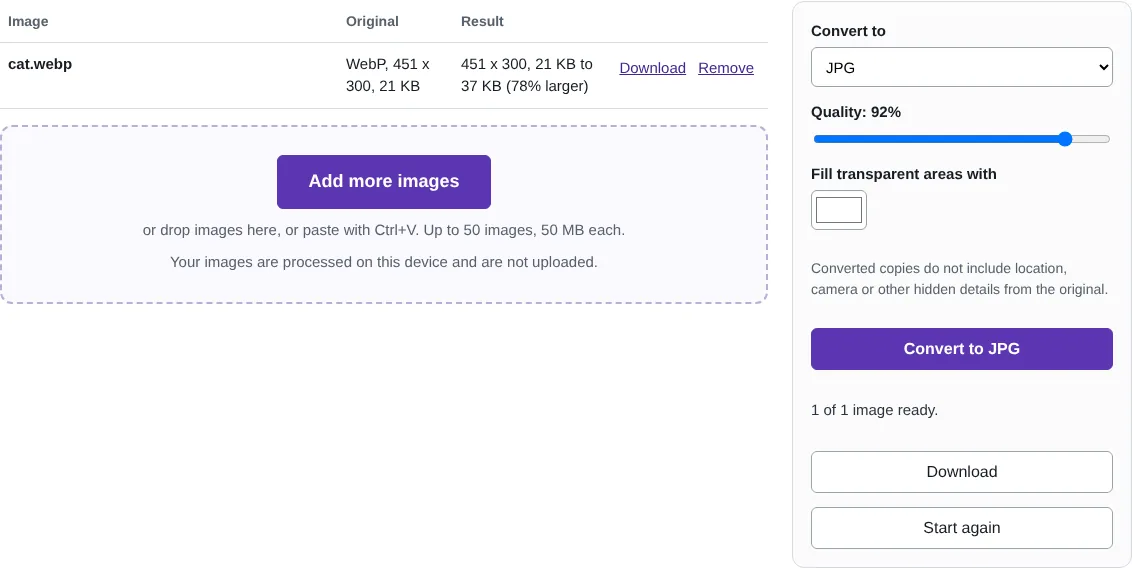Click the 'Converted copies do not include location' note
Viewport: 1132px width, 568px height.
(959, 279)
